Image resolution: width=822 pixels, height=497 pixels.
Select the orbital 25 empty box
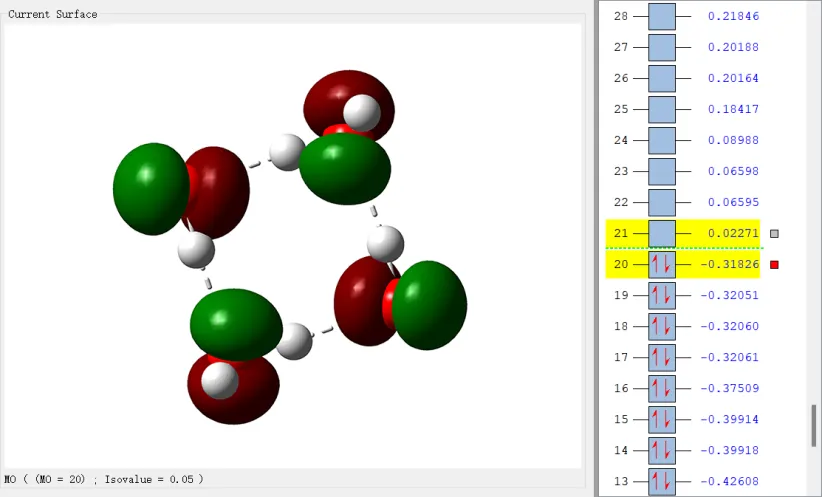[x=662, y=110]
